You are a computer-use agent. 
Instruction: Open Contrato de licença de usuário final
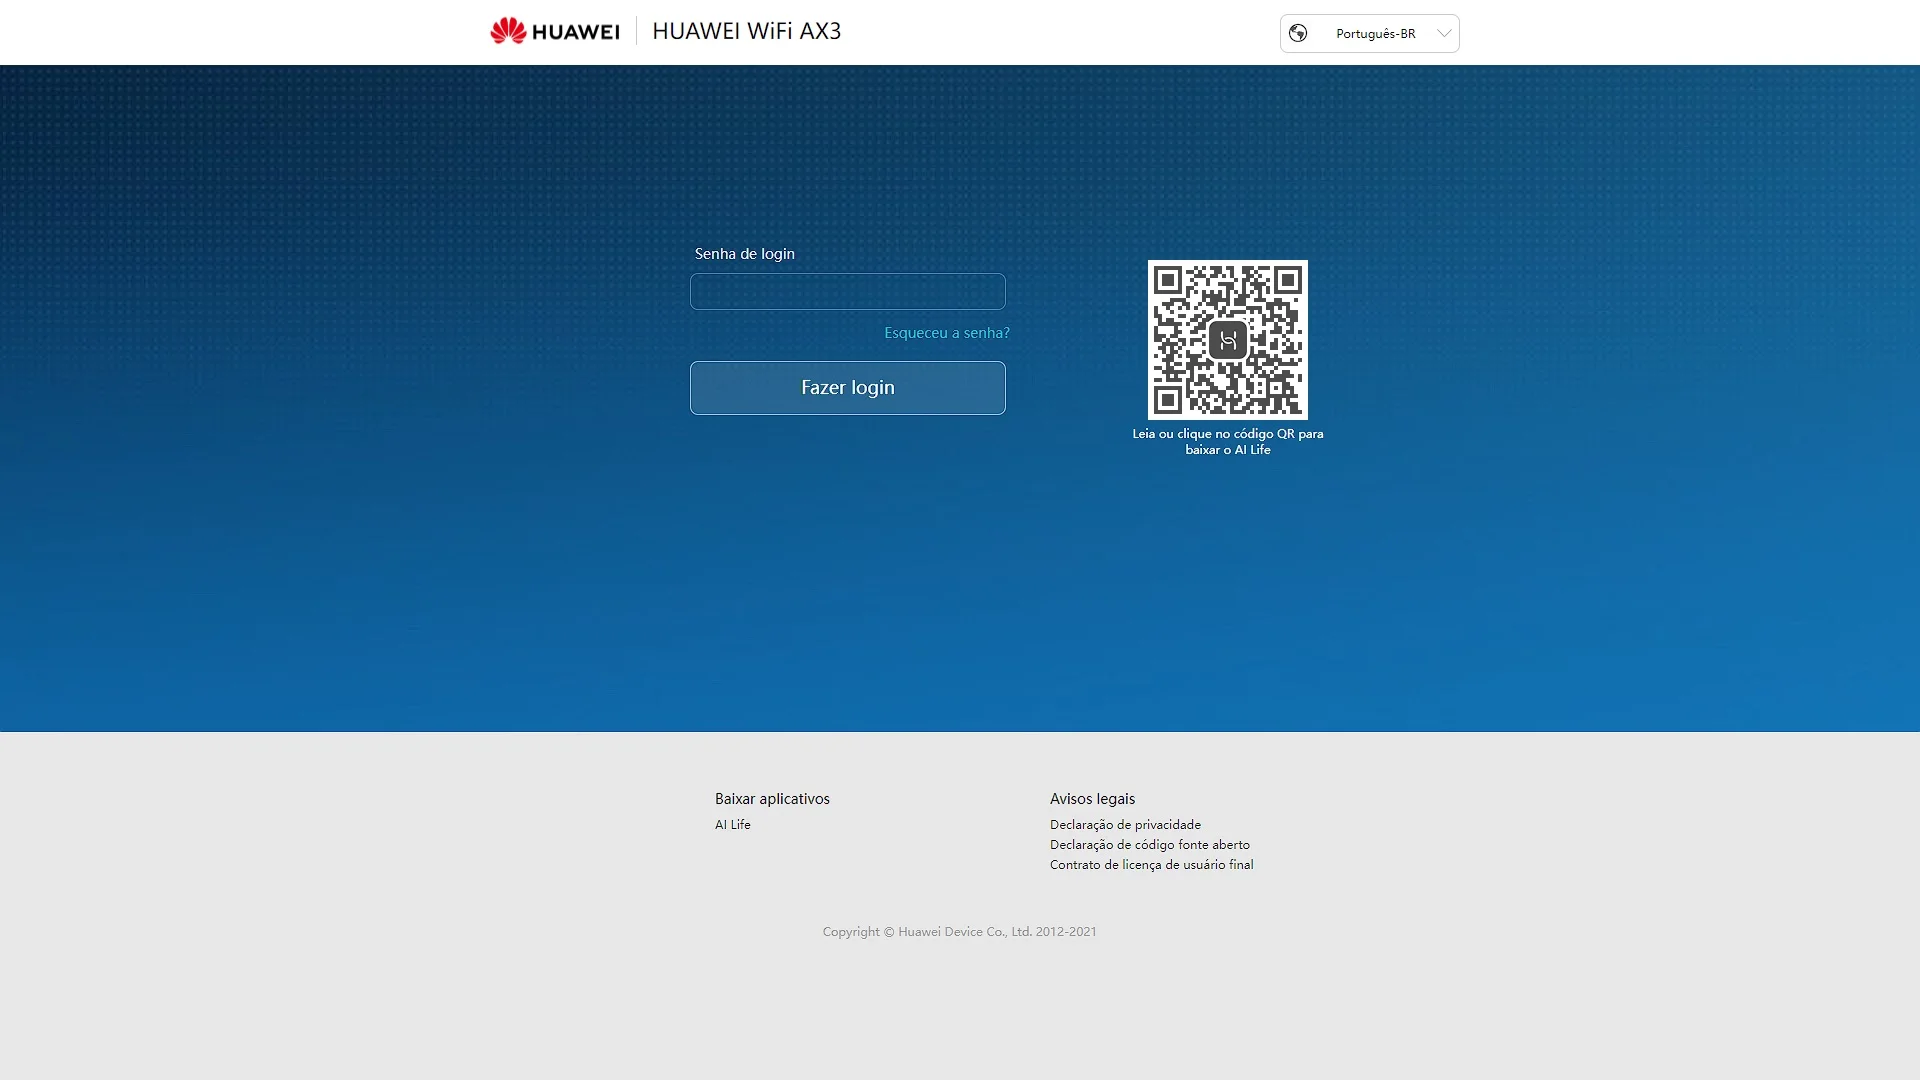pos(1151,865)
